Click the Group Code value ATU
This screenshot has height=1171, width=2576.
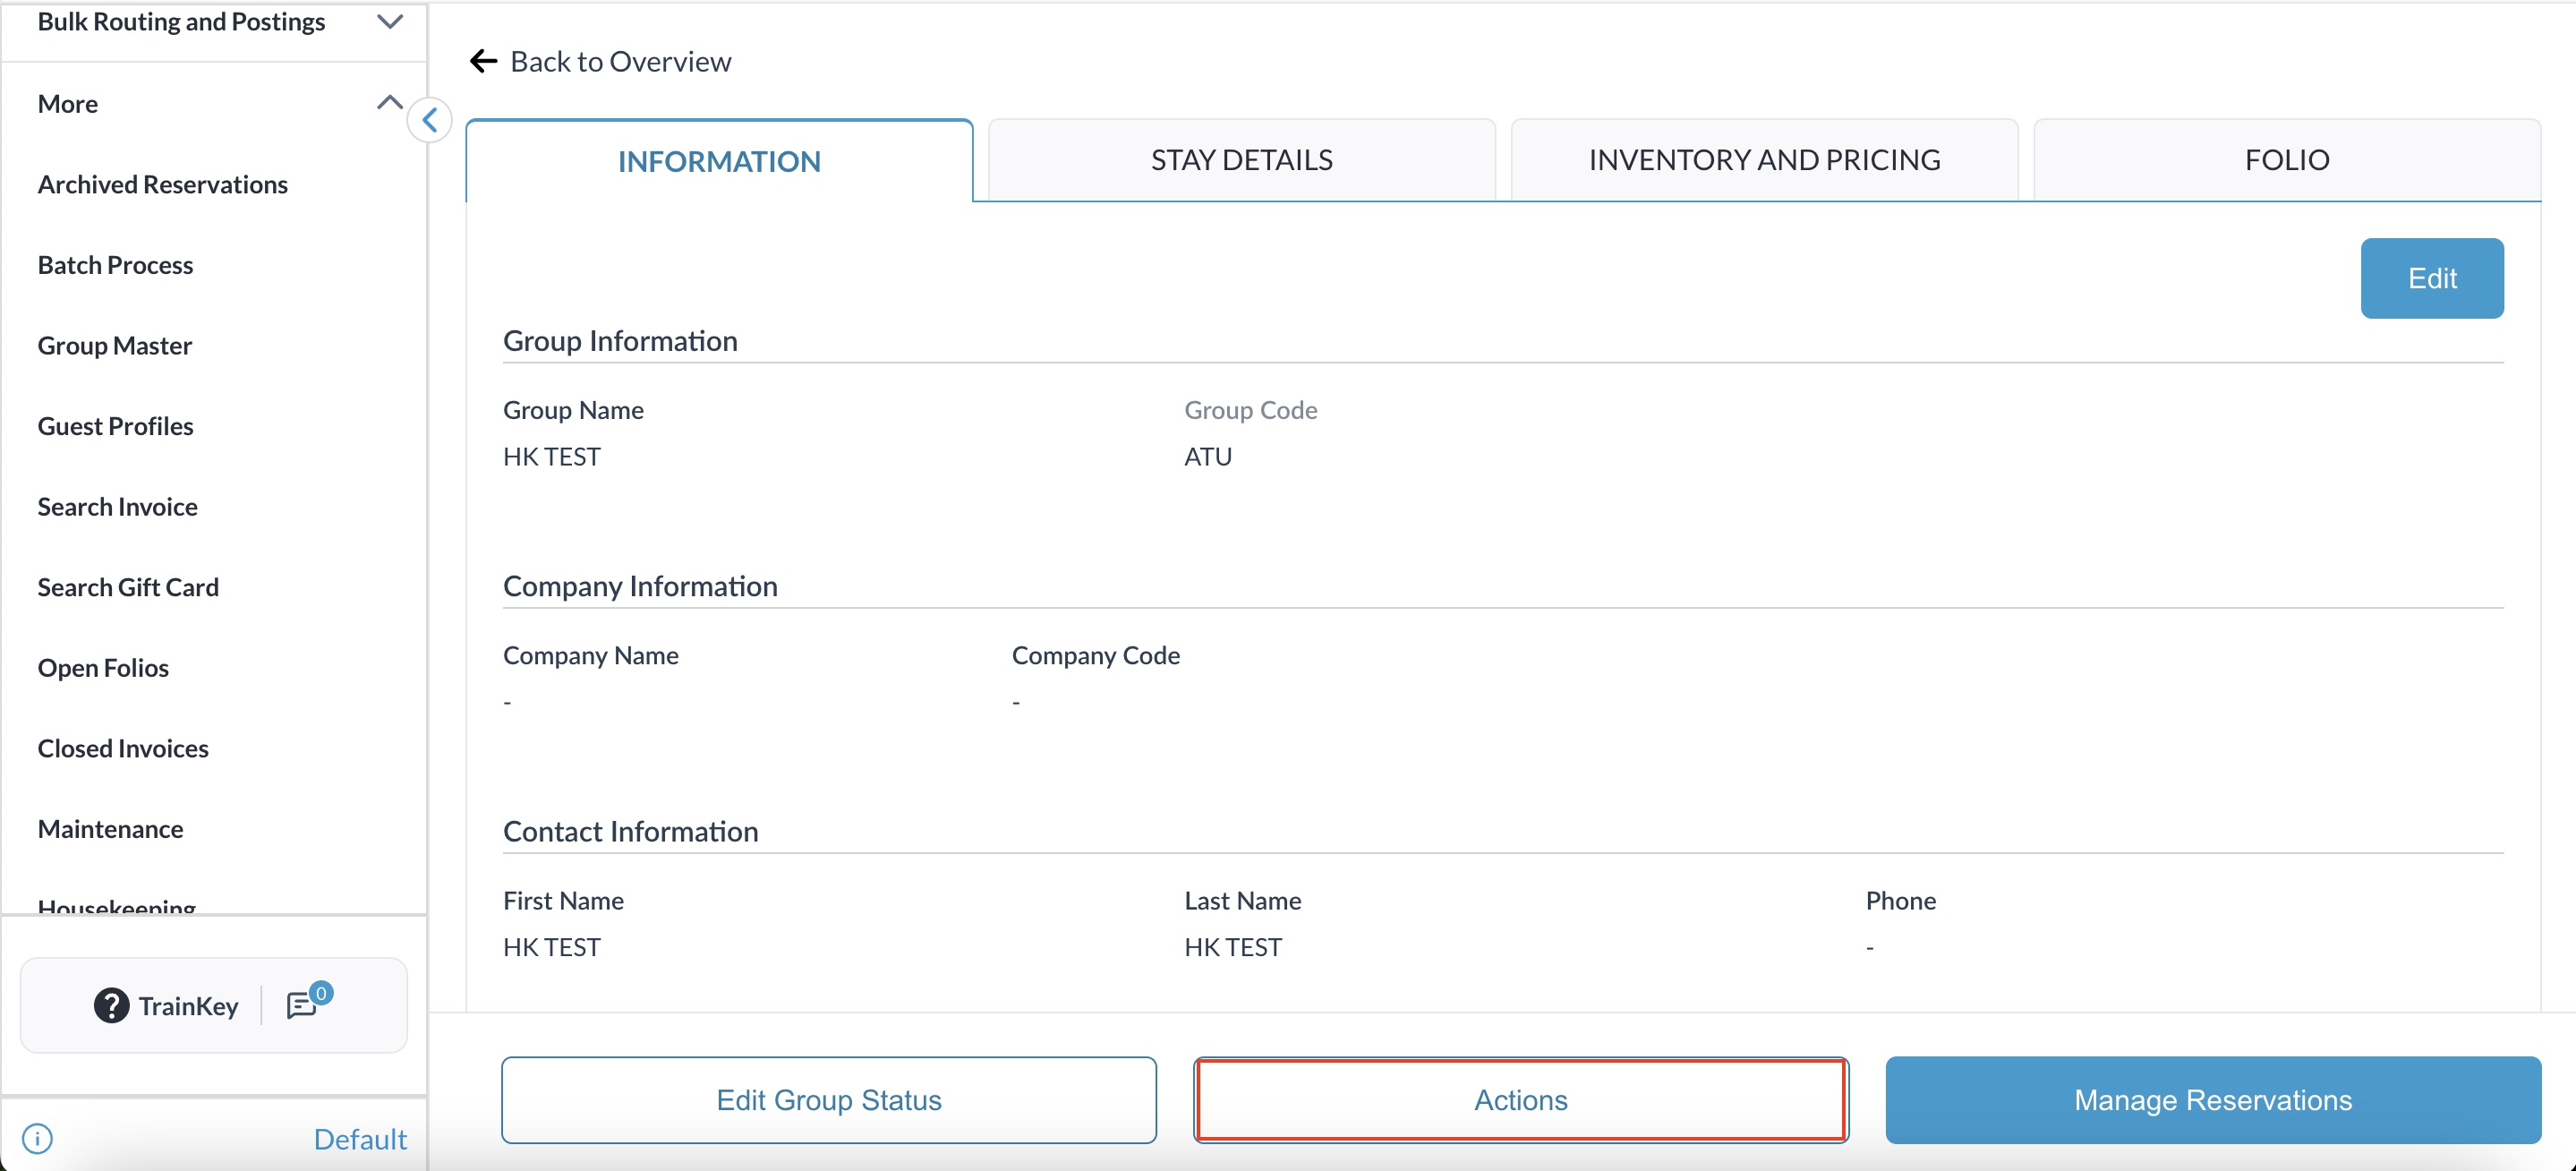click(1208, 457)
